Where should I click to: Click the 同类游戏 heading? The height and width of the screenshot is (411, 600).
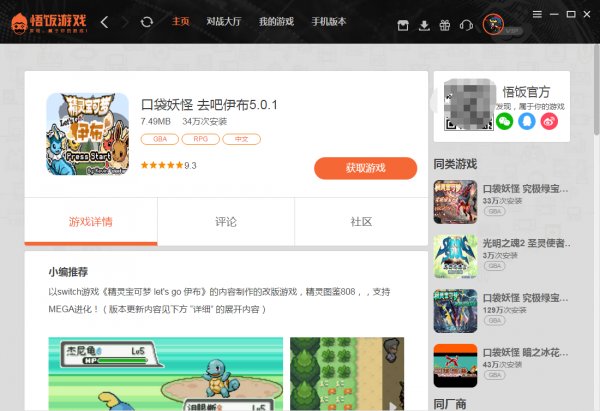click(x=455, y=164)
